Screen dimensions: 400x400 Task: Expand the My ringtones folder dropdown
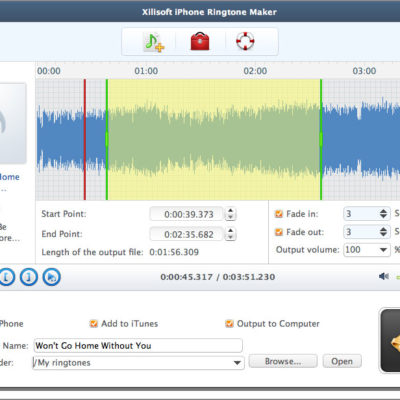pos(237,363)
